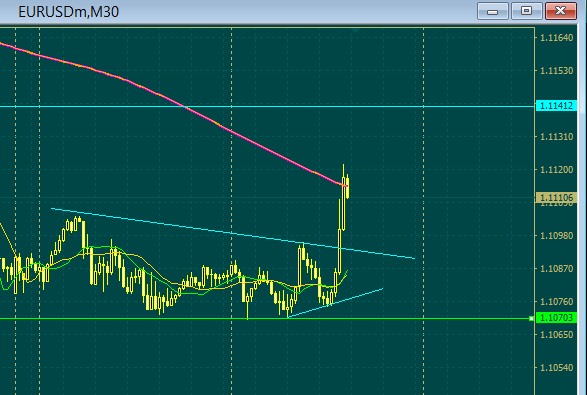Screen dimensions: 587x395
Task: Click the EURUSDm,M30 window title
Action: [x=69, y=12]
